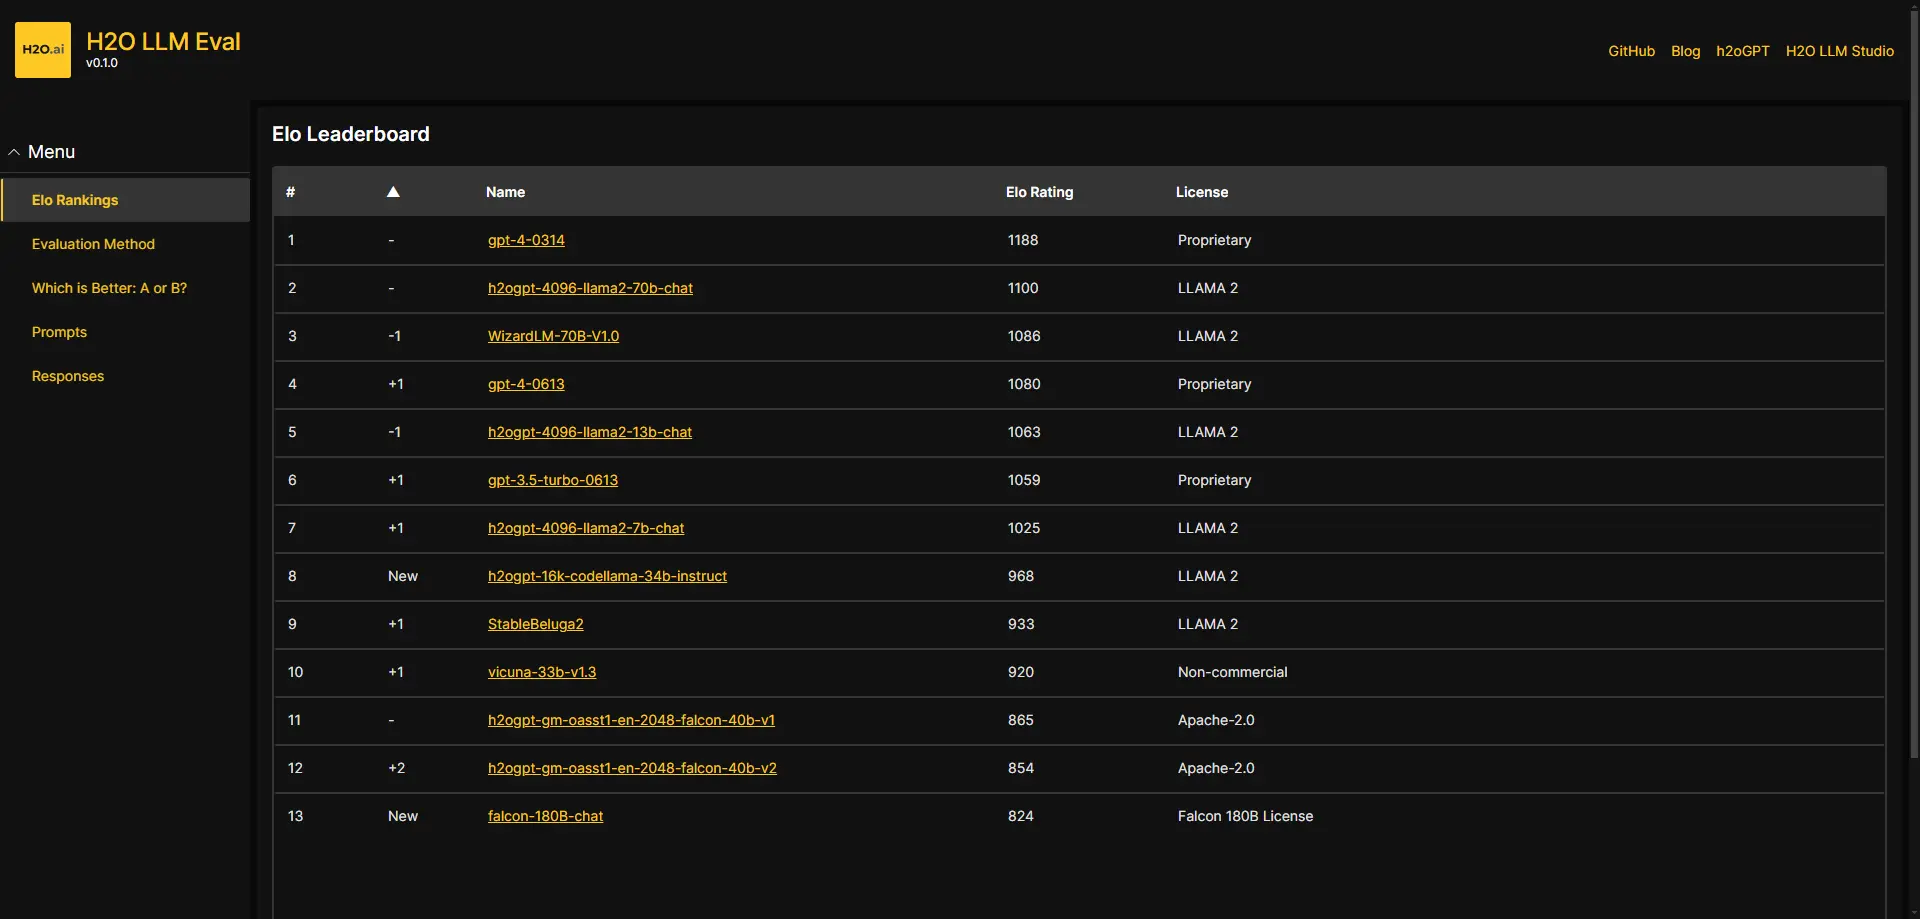
Task: Sort by the Elo Rating column header
Action: 1039,192
